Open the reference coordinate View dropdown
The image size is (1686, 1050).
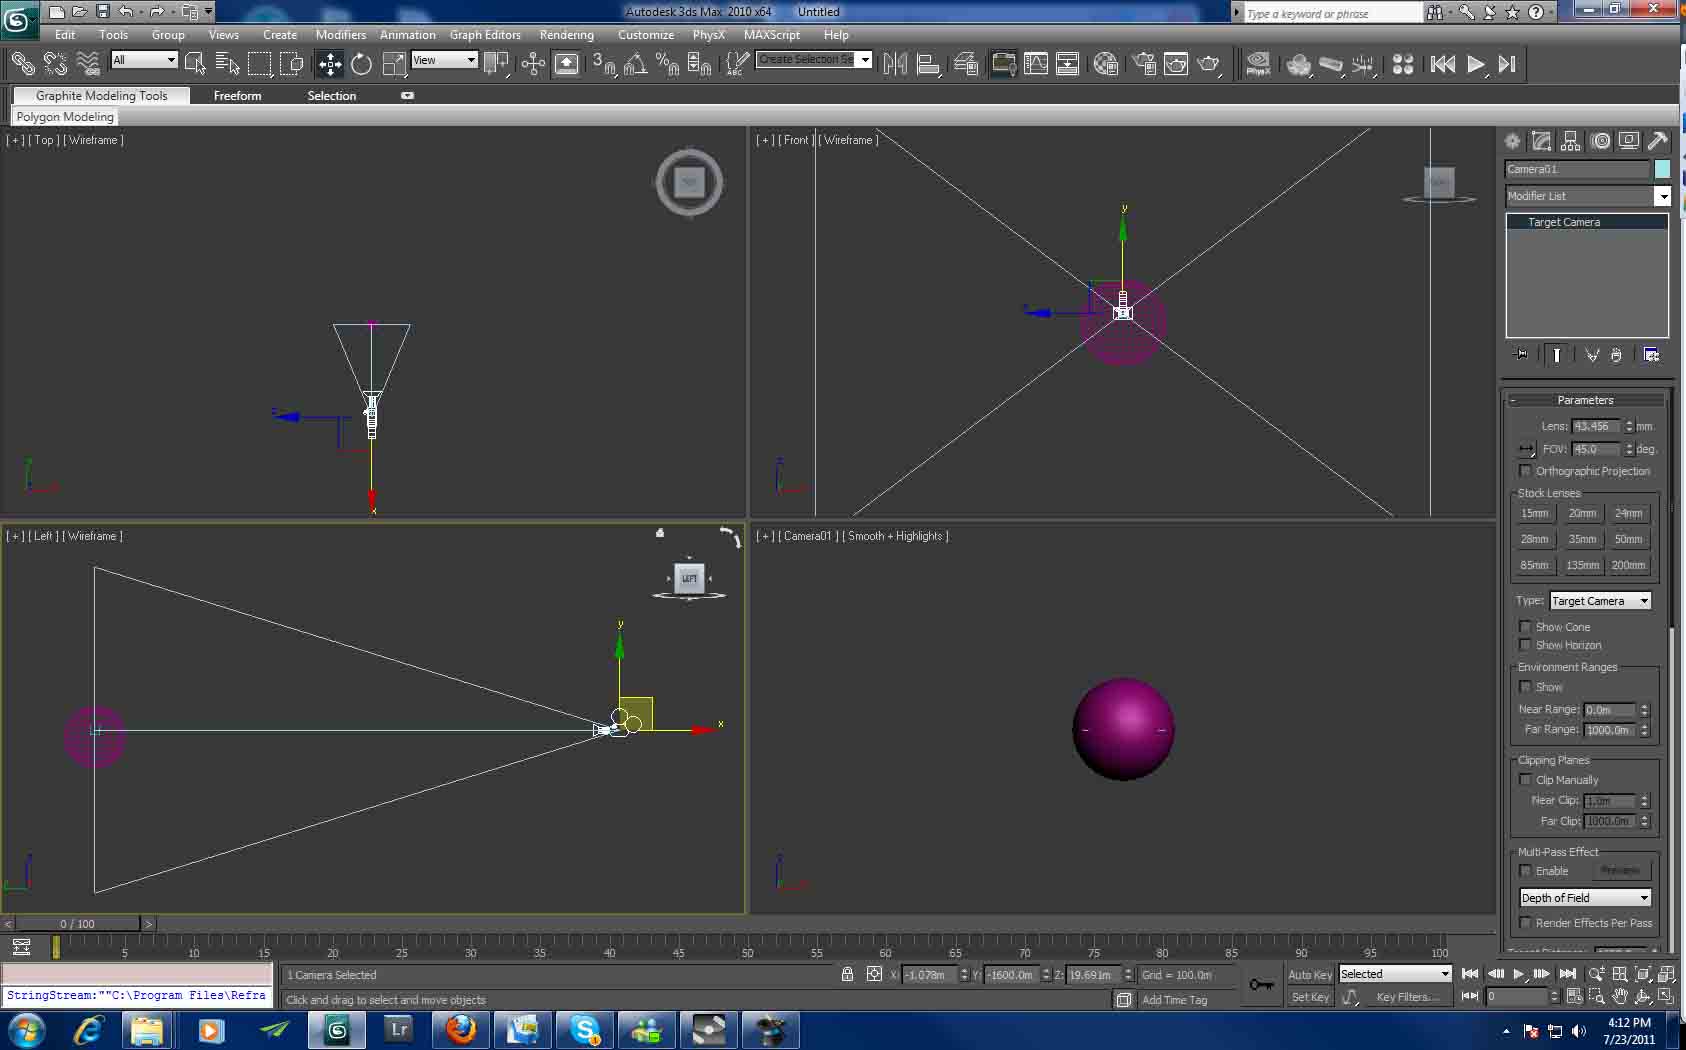point(444,60)
